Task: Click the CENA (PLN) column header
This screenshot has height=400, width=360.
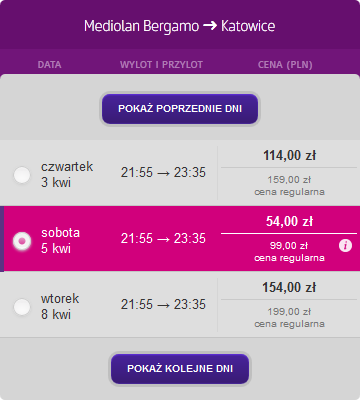Action: (285, 65)
